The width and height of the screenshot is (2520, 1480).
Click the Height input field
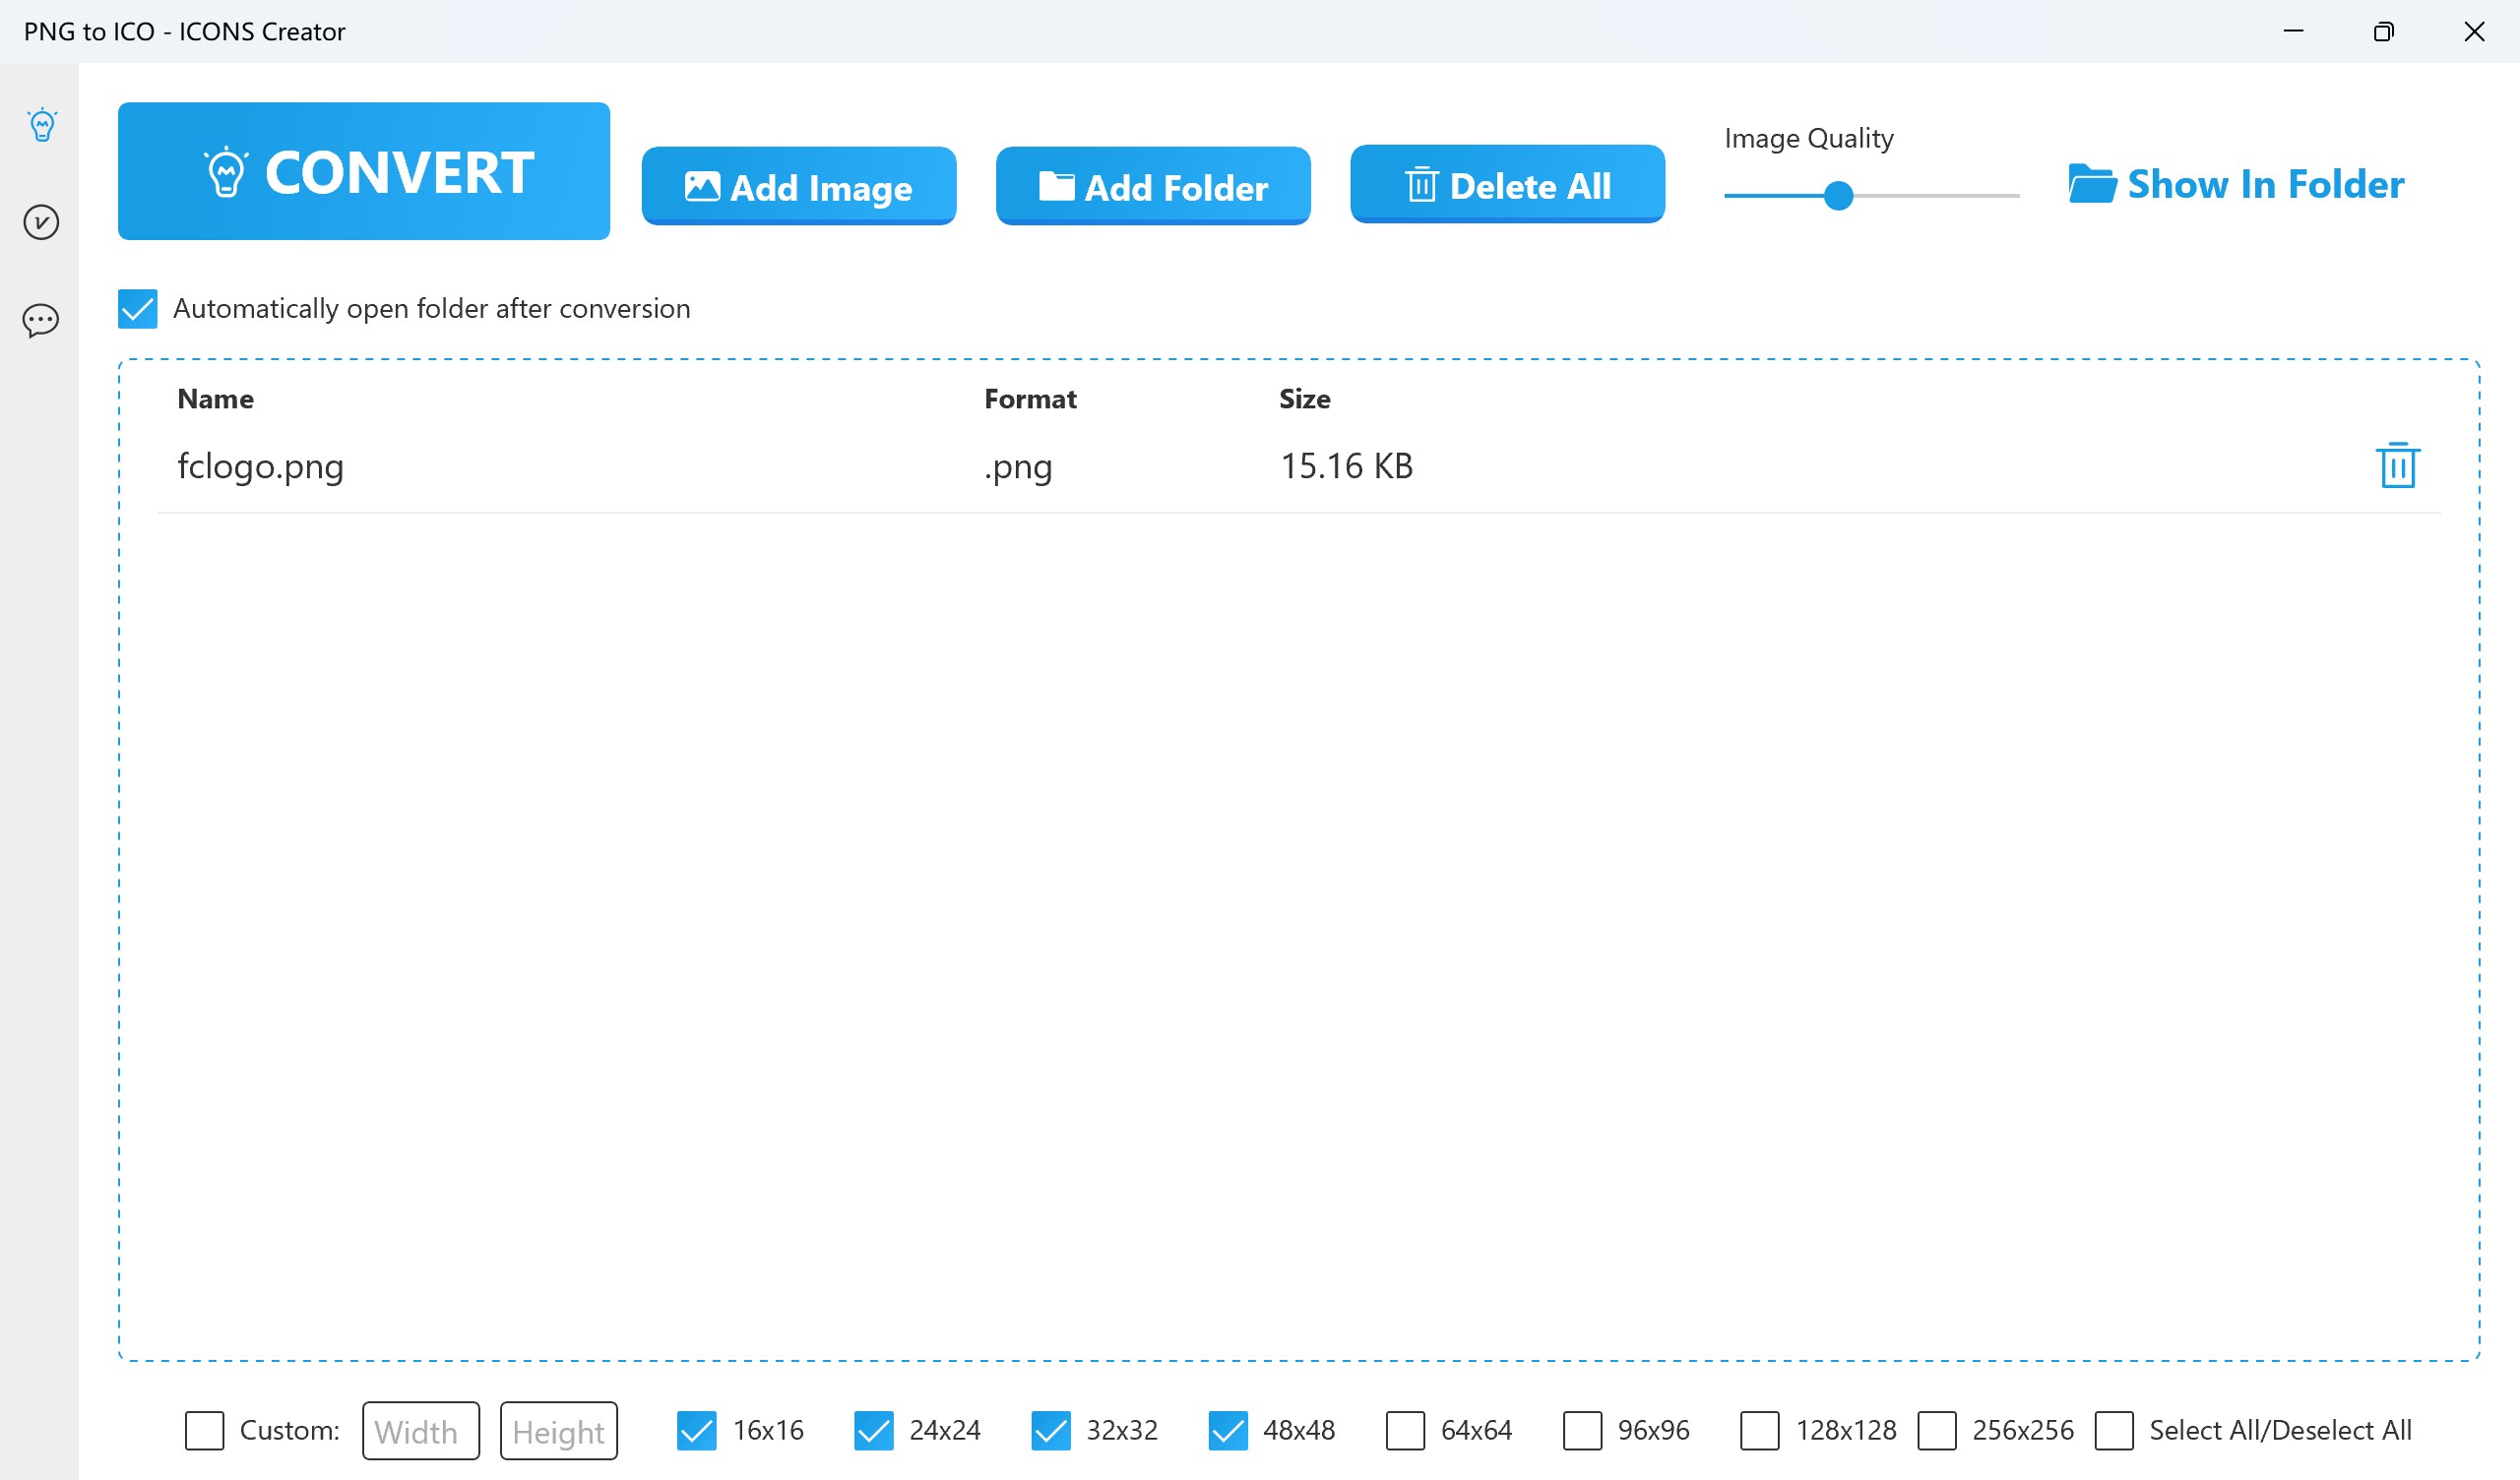pyautogui.click(x=558, y=1431)
